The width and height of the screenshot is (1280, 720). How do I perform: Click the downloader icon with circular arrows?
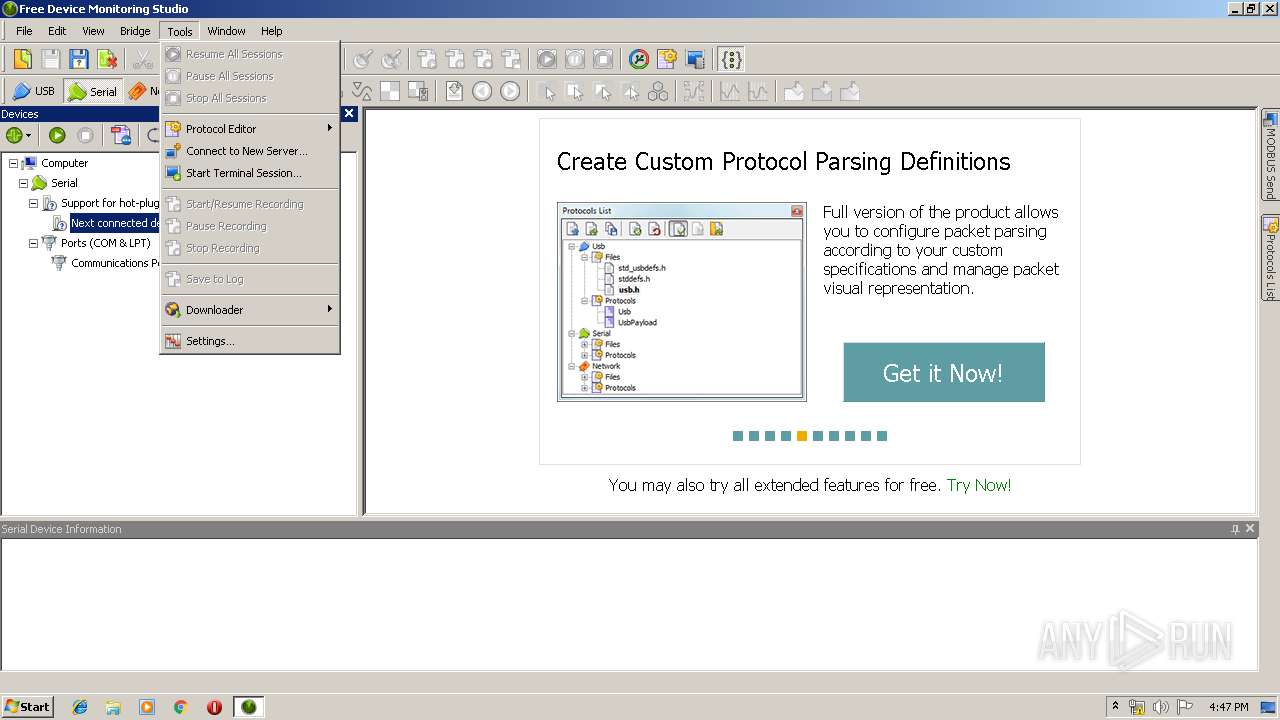coord(639,59)
